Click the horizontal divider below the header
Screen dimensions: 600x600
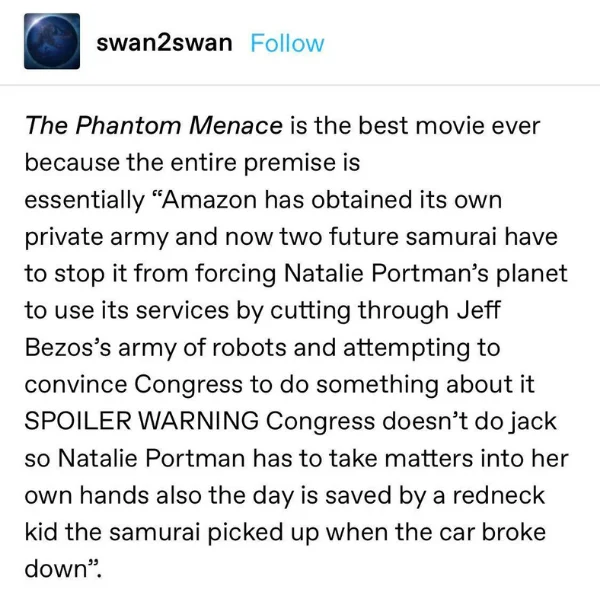click(300, 85)
